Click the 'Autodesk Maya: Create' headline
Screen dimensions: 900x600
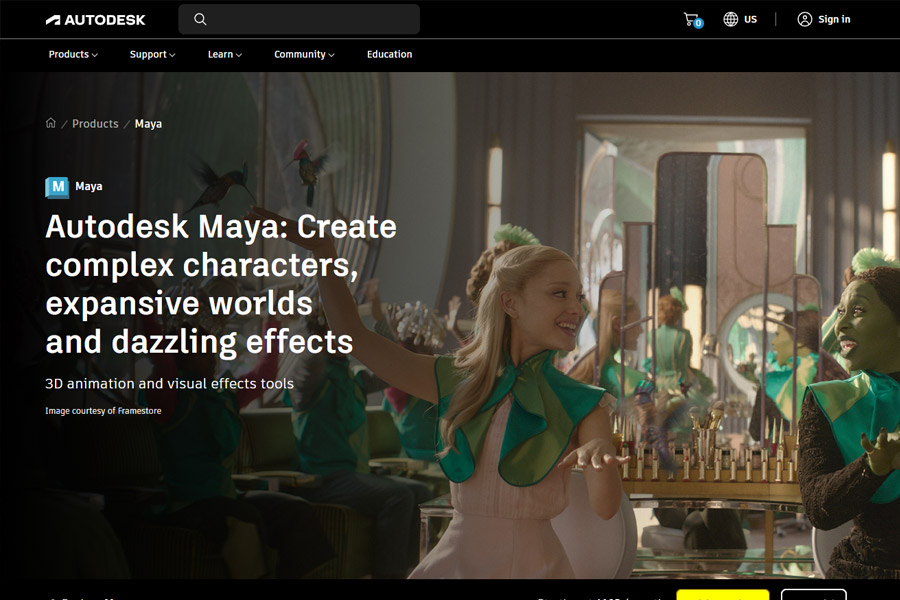[x=221, y=227]
